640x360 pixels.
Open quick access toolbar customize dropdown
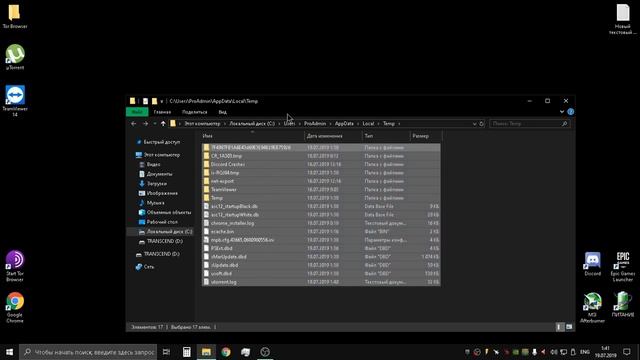pos(162,101)
